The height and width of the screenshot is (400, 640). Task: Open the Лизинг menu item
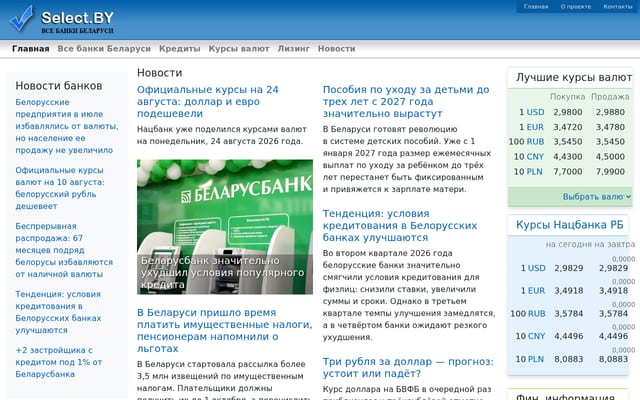coord(293,49)
